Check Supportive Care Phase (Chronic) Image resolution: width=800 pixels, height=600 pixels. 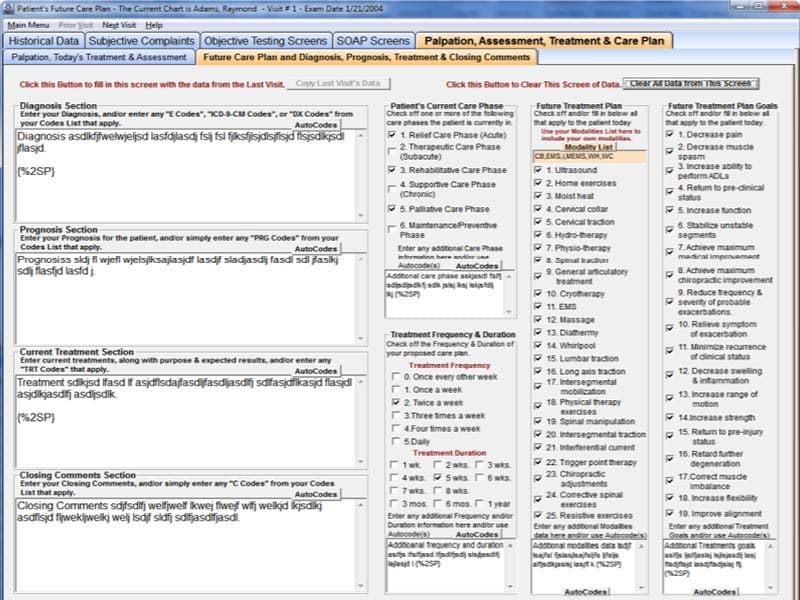[392, 189]
